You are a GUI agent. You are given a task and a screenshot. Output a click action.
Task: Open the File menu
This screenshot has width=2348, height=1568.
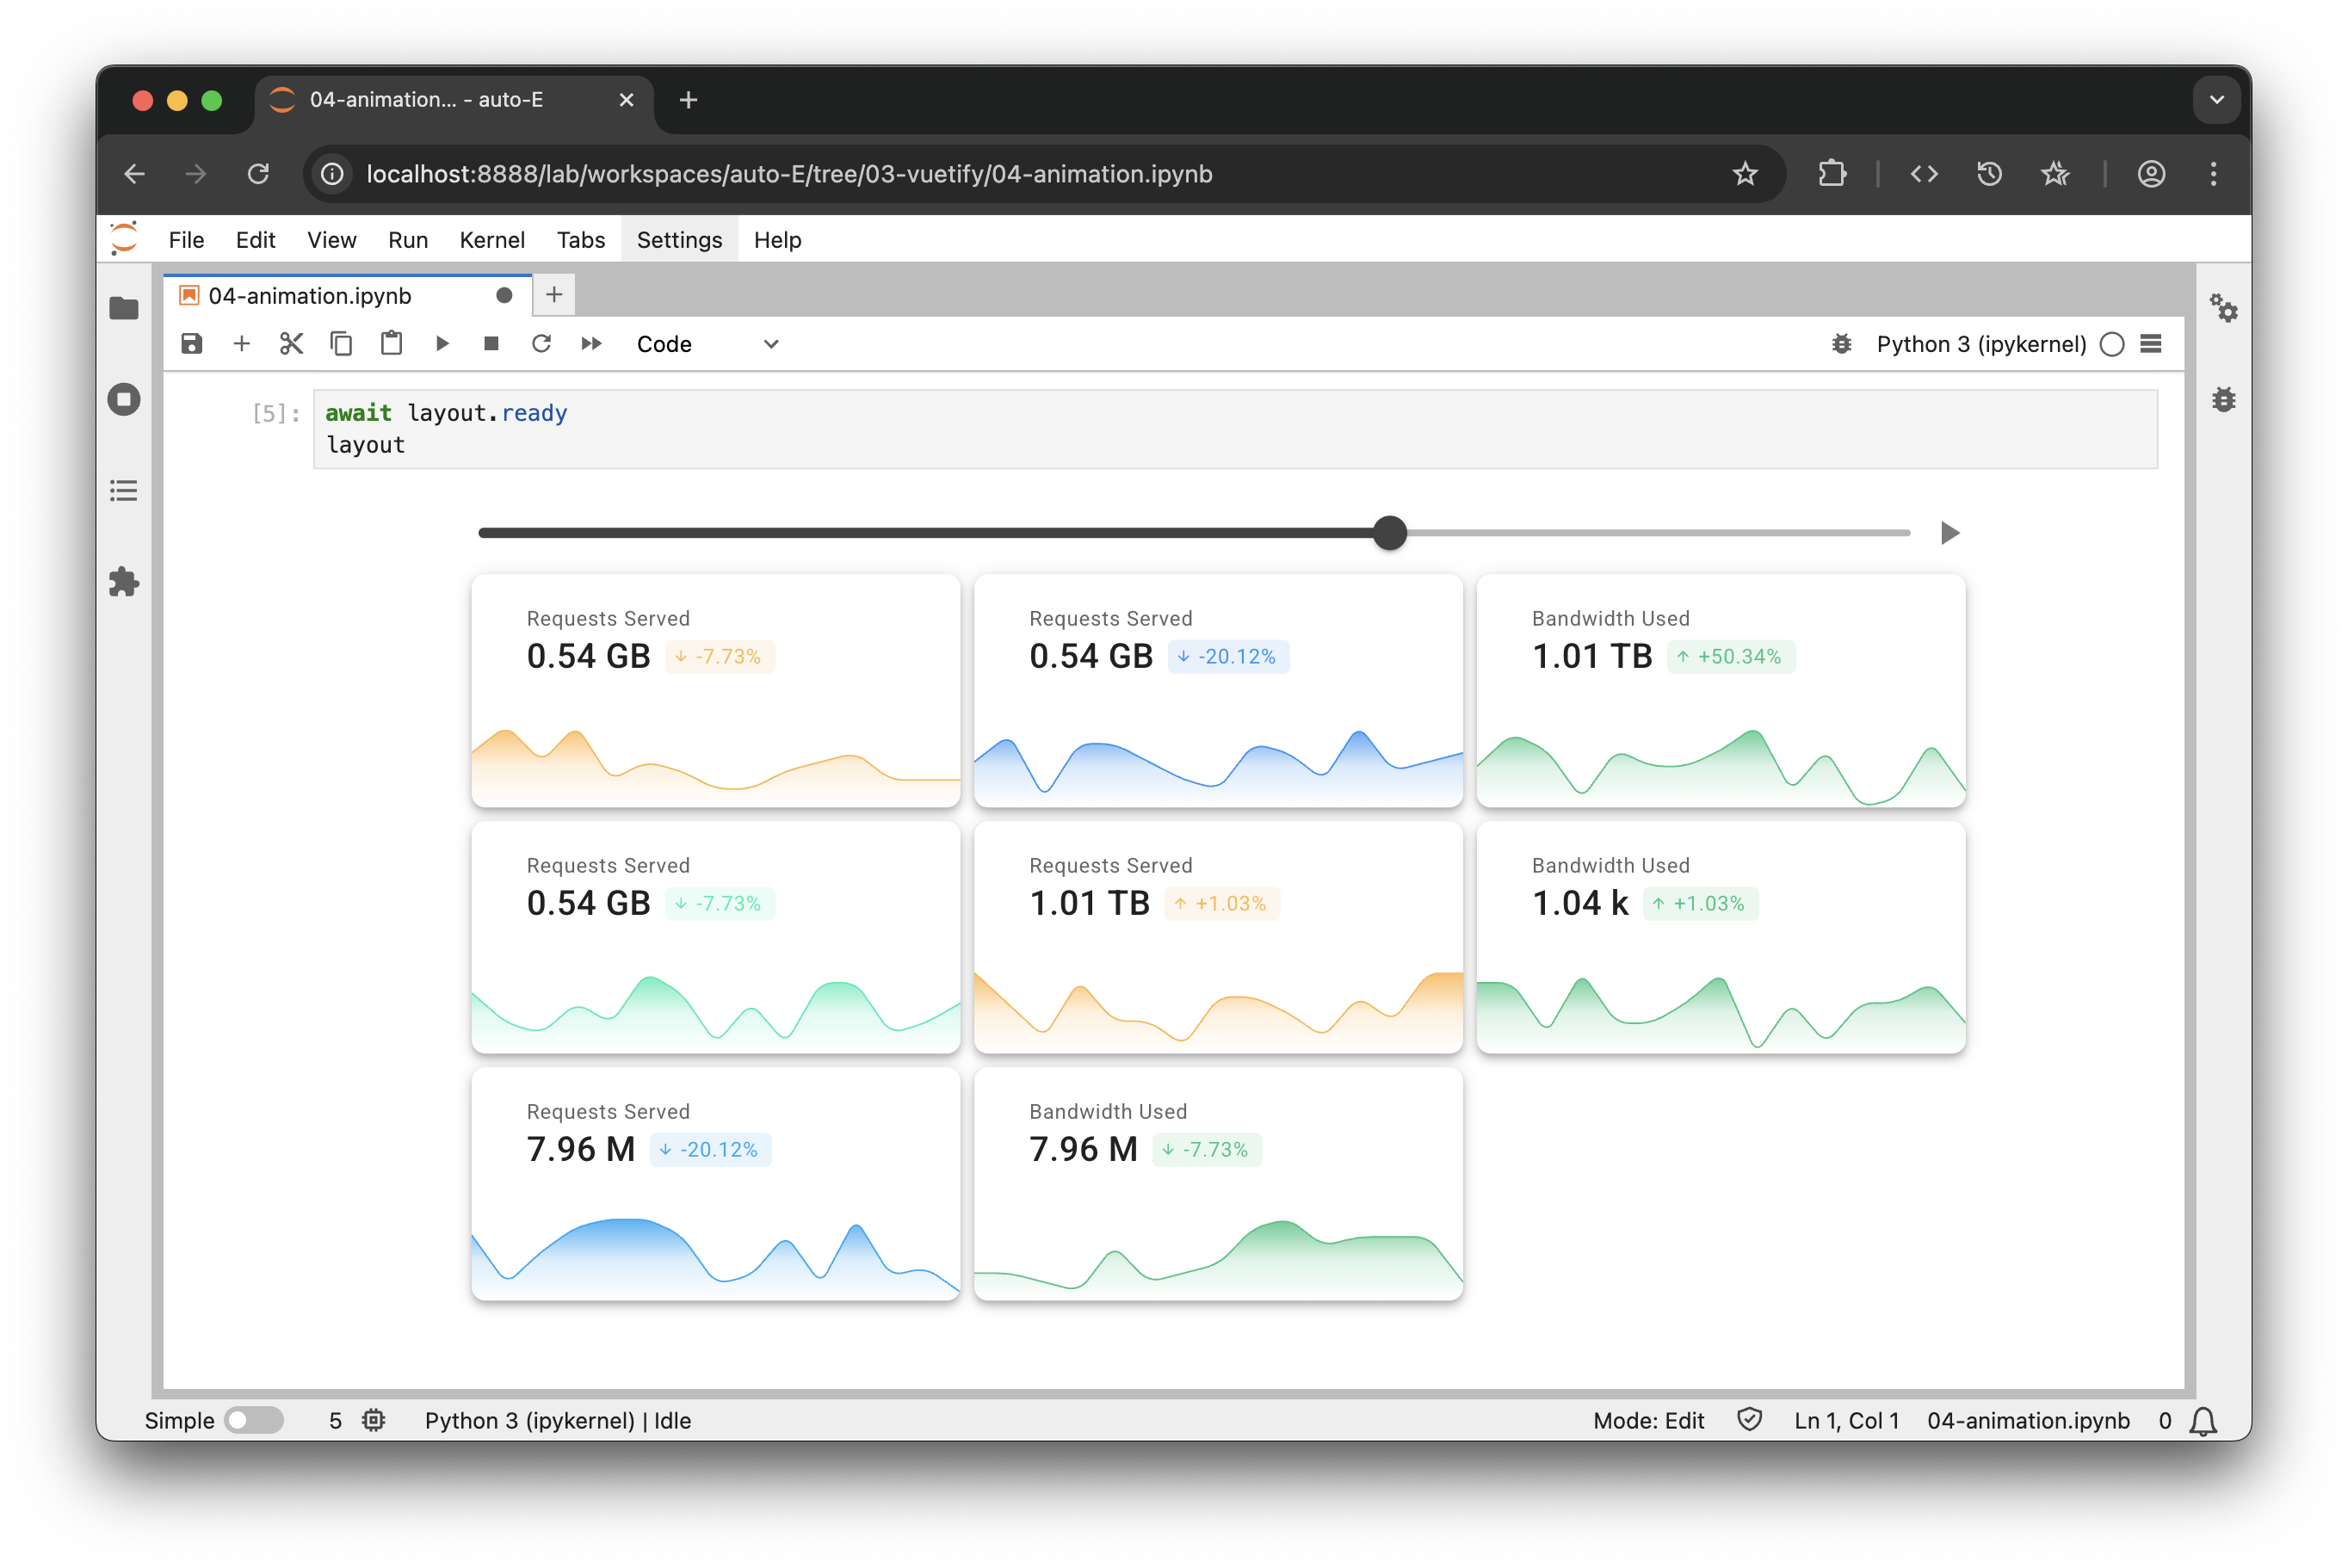tap(186, 240)
